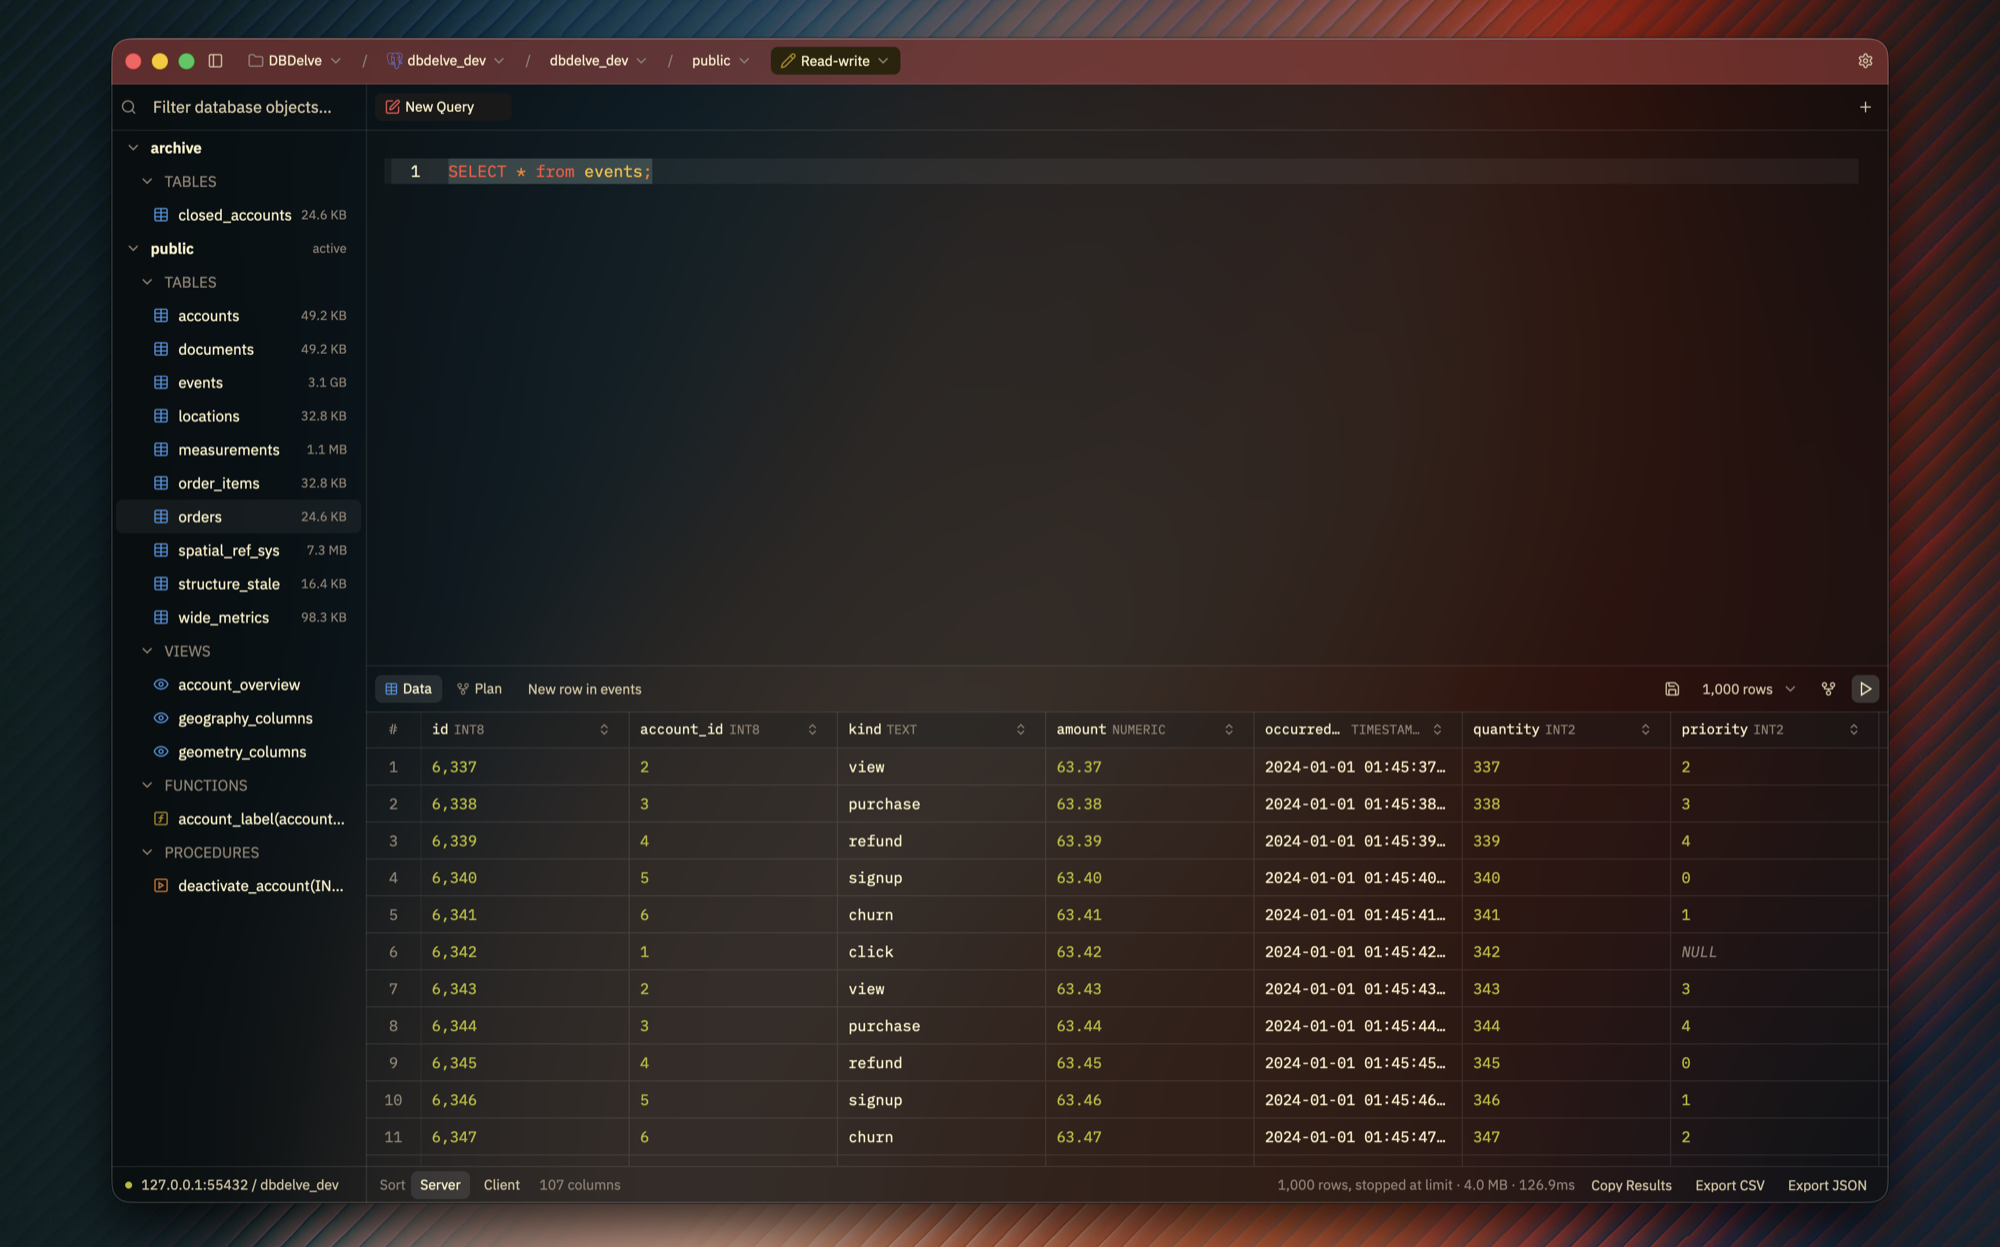2000x1247 pixels.
Task: Switch to the Plan tab
Action: click(x=479, y=689)
